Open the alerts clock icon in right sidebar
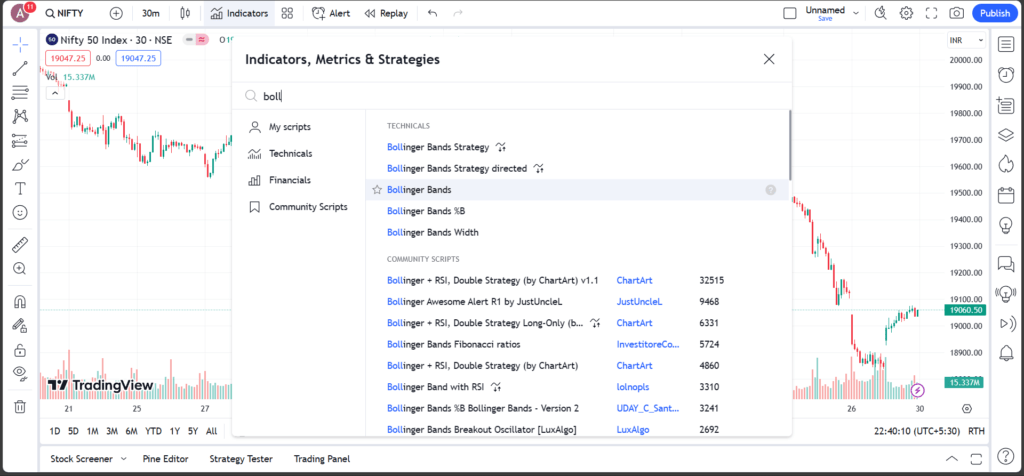The width and height of the screenshot is (1024, 476). click(1006, 75)
